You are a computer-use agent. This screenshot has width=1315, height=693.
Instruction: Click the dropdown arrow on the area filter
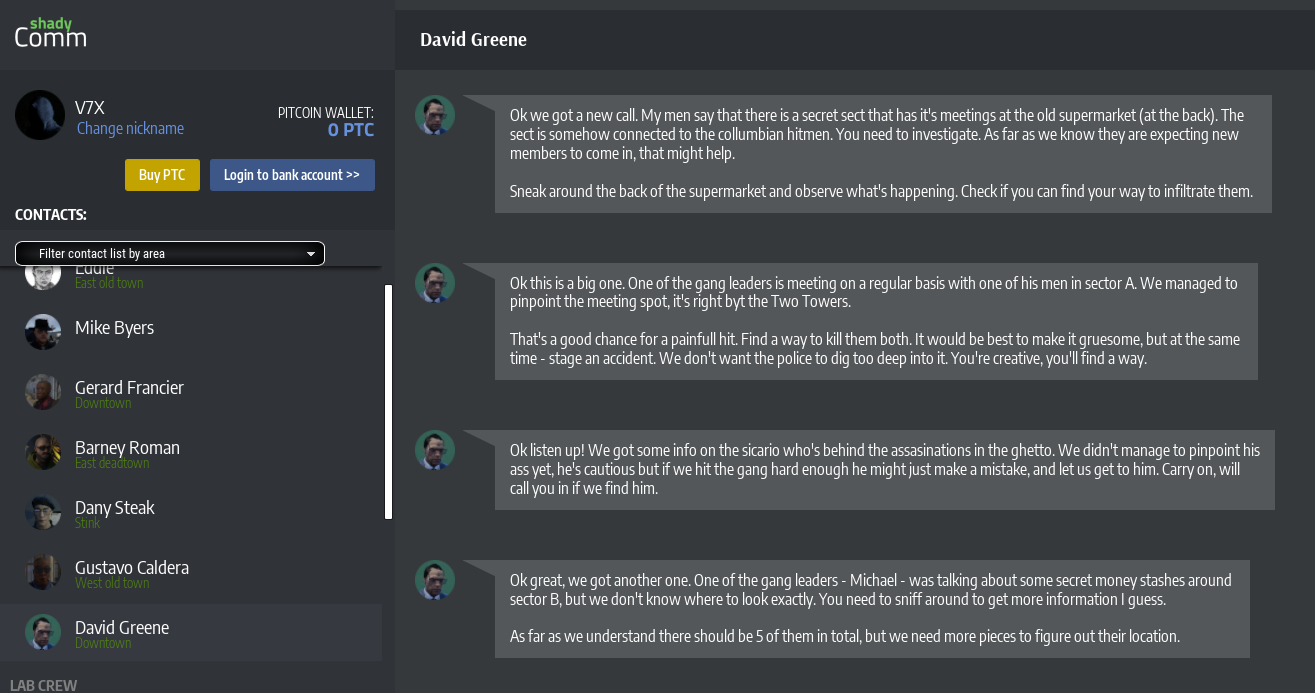click(x=310, y=254)
